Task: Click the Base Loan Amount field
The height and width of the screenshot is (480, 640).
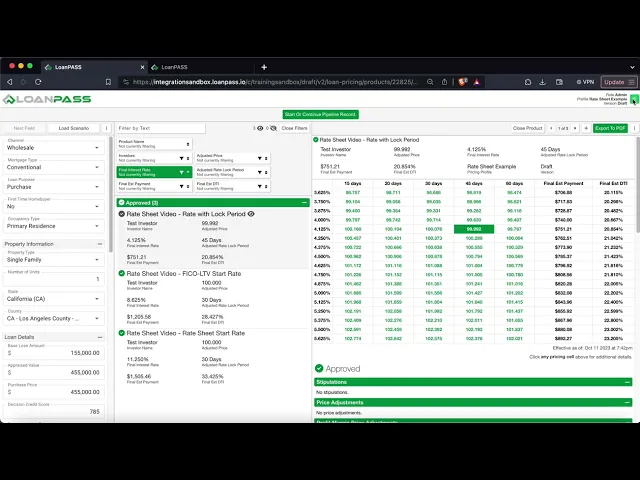Action: (53, 353)
